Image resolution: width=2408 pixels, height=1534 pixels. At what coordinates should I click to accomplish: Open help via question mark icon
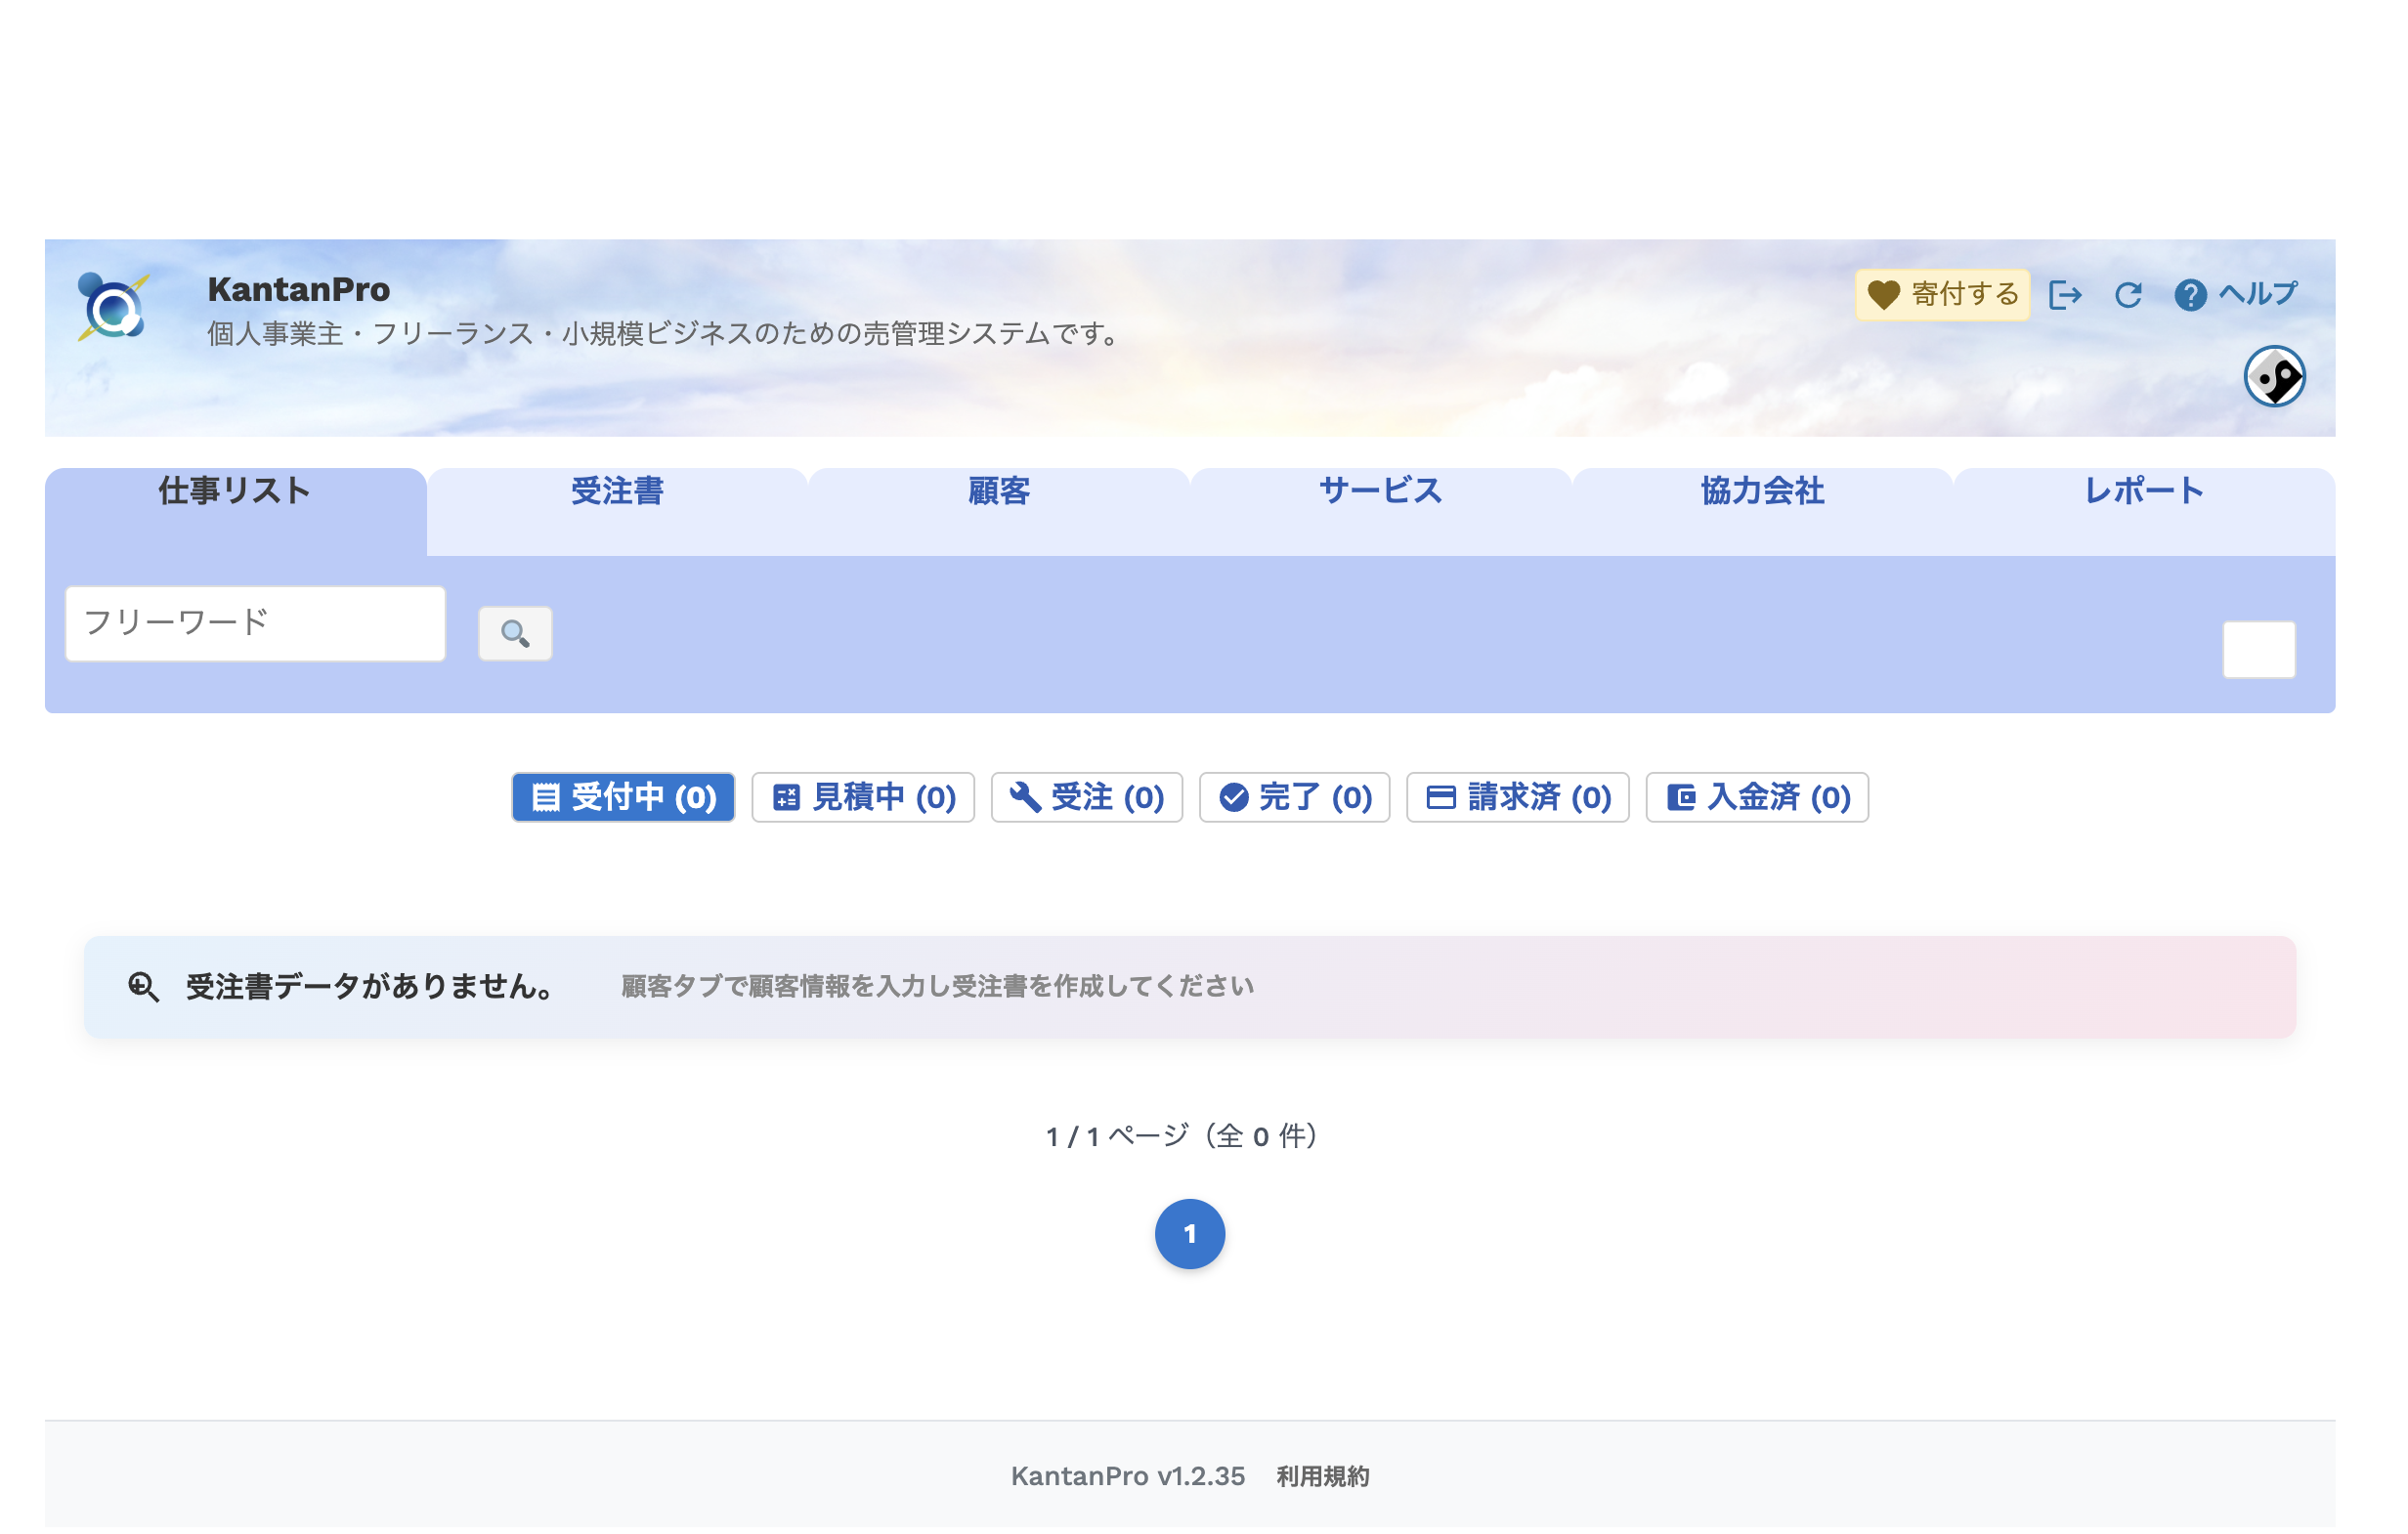pos(2190,295)
